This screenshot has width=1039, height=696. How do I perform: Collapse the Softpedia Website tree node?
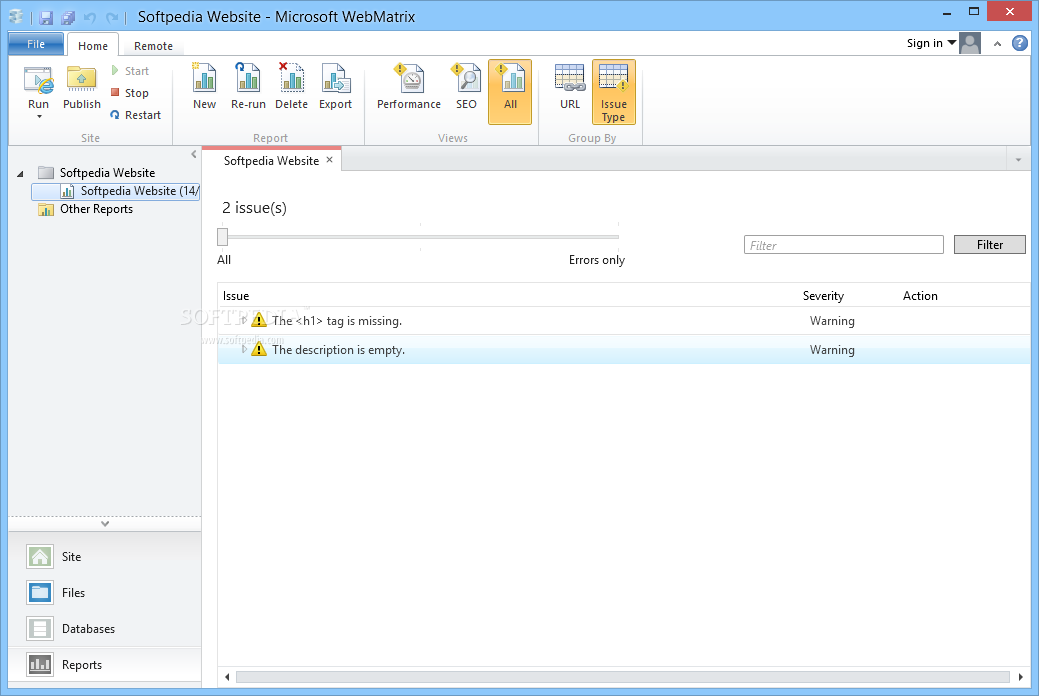[x=21, y=174]
